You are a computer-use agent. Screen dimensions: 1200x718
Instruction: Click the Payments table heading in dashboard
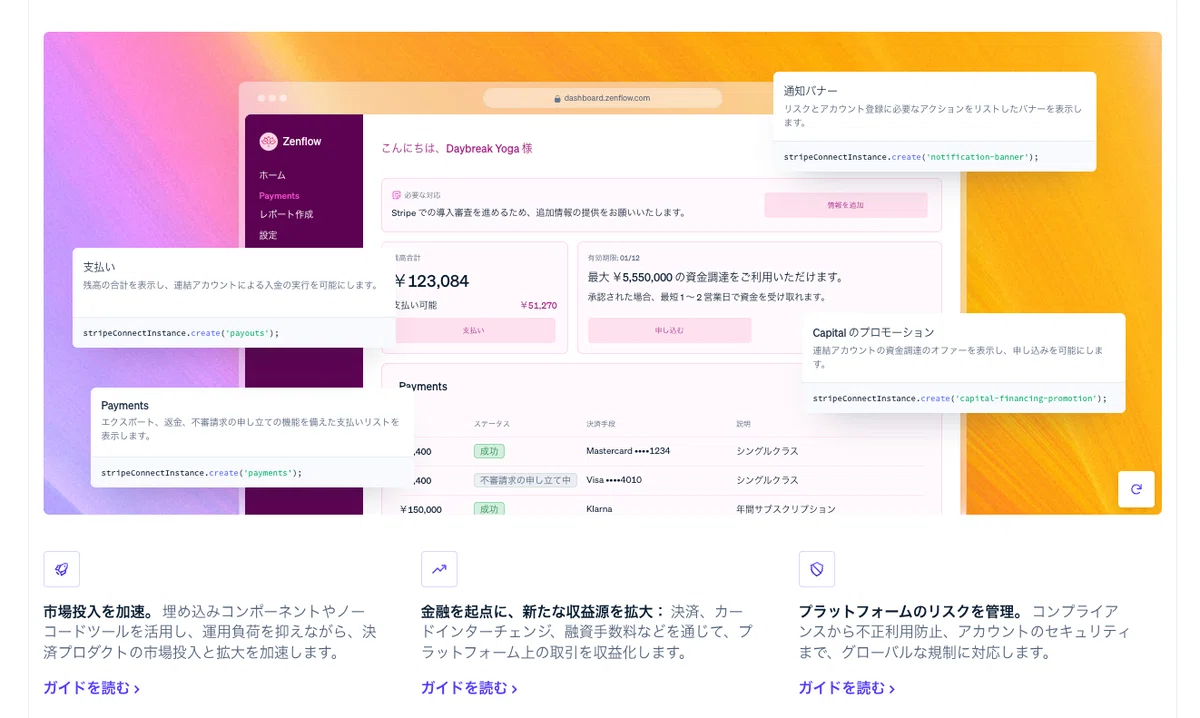(x=423, y=386)
